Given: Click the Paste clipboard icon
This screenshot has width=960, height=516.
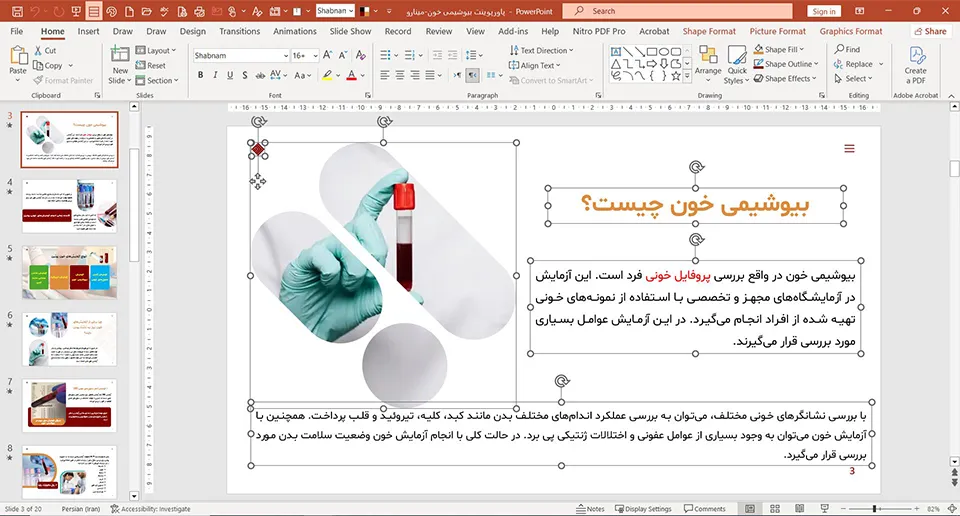Looking at the screenshot, I should [x=18, y=56].
